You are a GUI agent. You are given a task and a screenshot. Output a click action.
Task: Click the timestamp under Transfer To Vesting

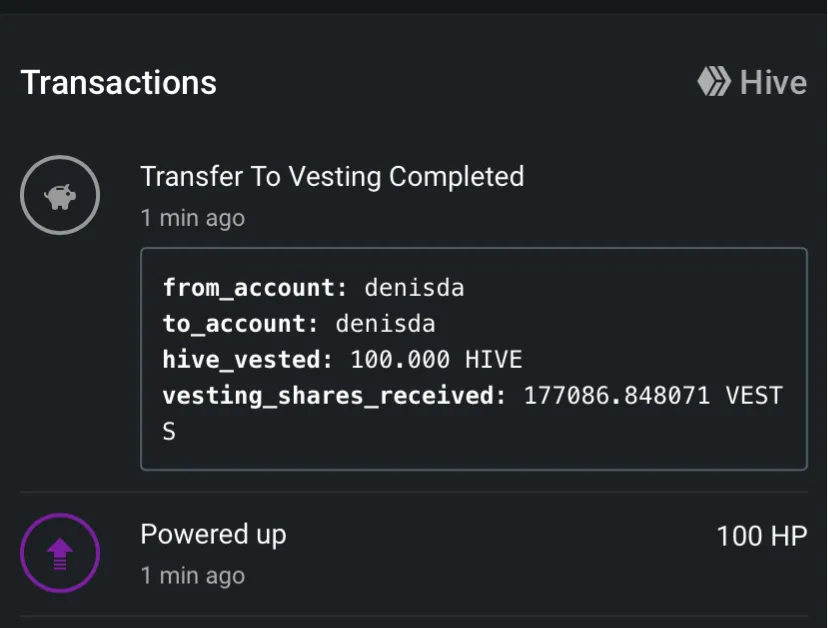click(192, 218)
